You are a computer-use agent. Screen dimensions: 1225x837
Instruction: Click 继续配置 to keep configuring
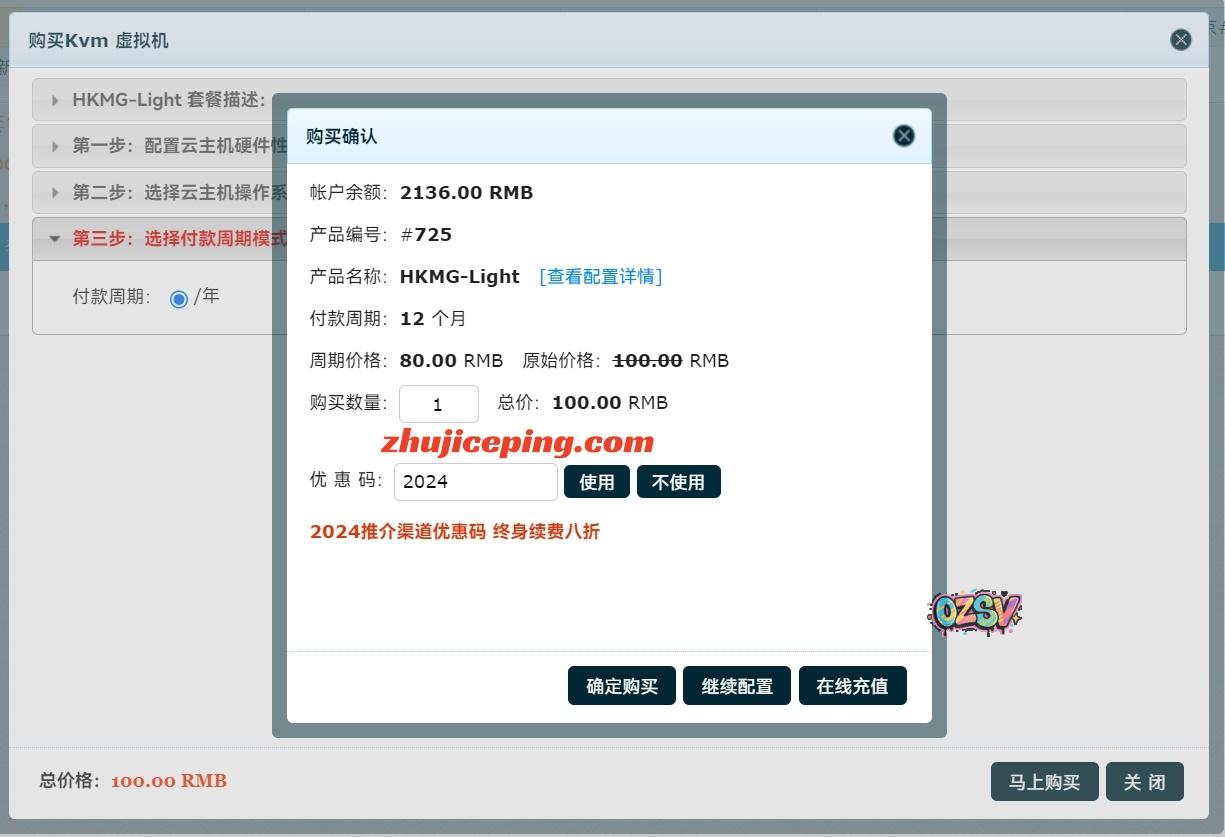[736, 686]
